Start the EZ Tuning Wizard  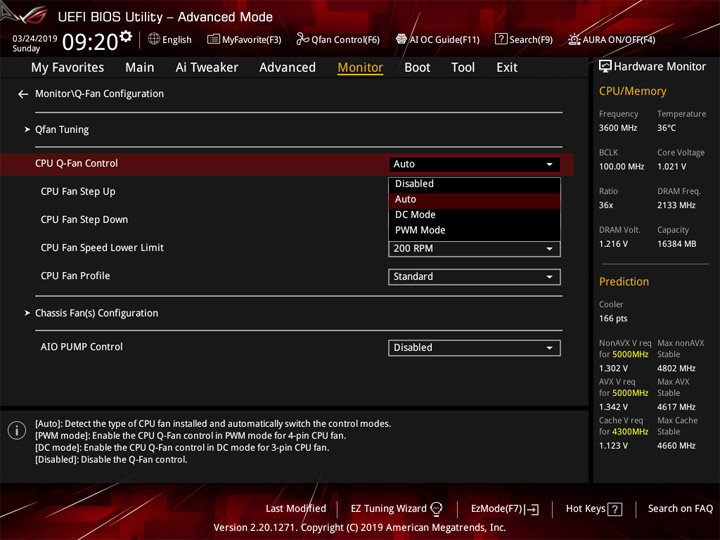(388, 509)
